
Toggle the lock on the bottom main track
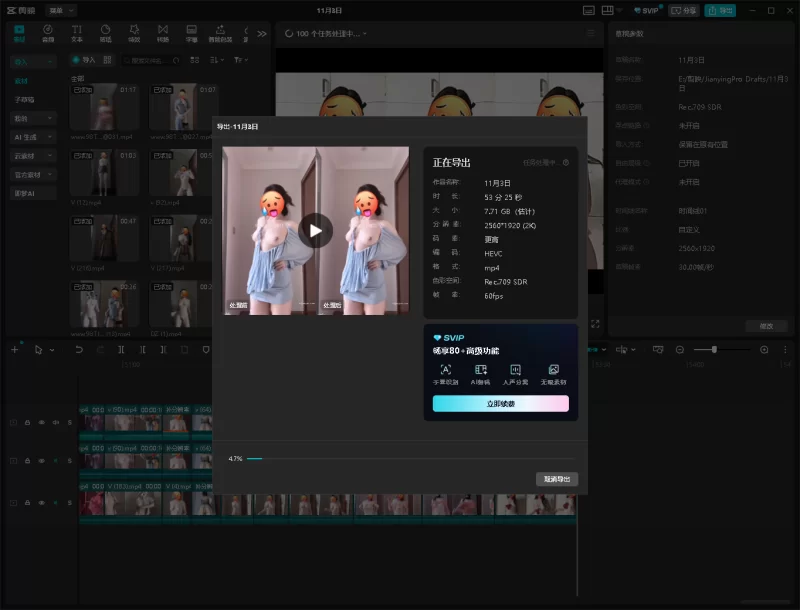tap(27, 503)
